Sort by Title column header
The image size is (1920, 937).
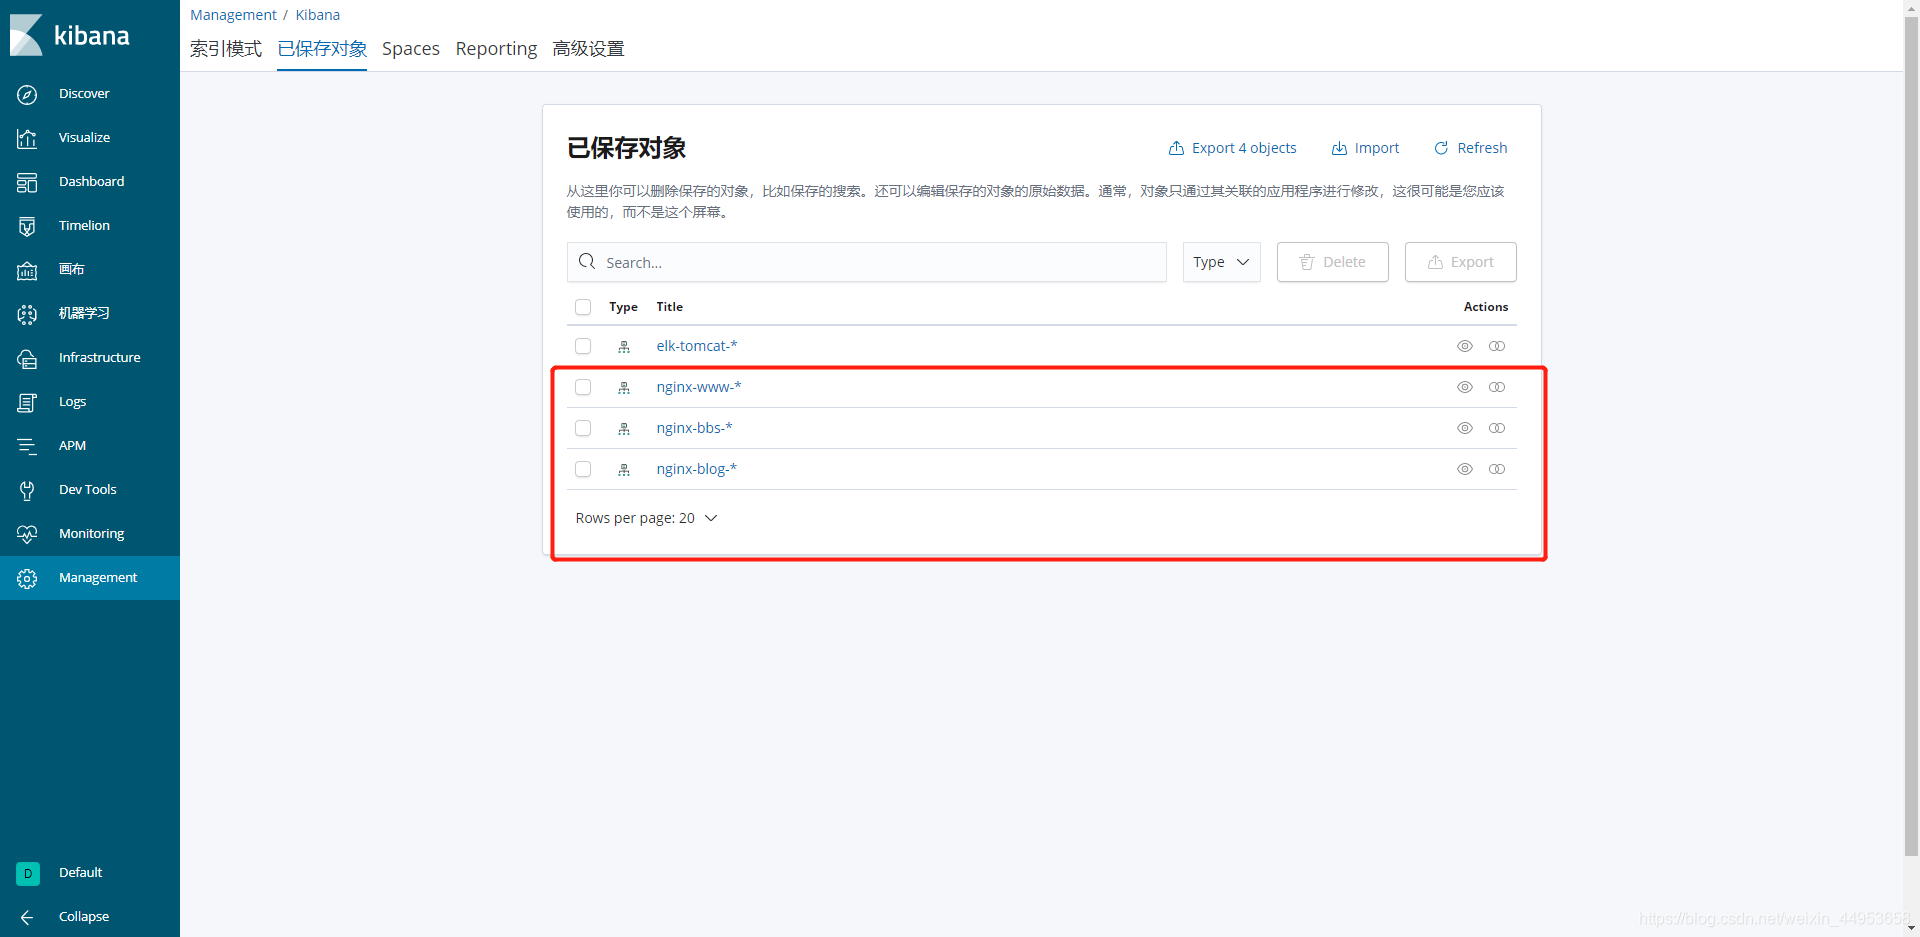point(670,307)
